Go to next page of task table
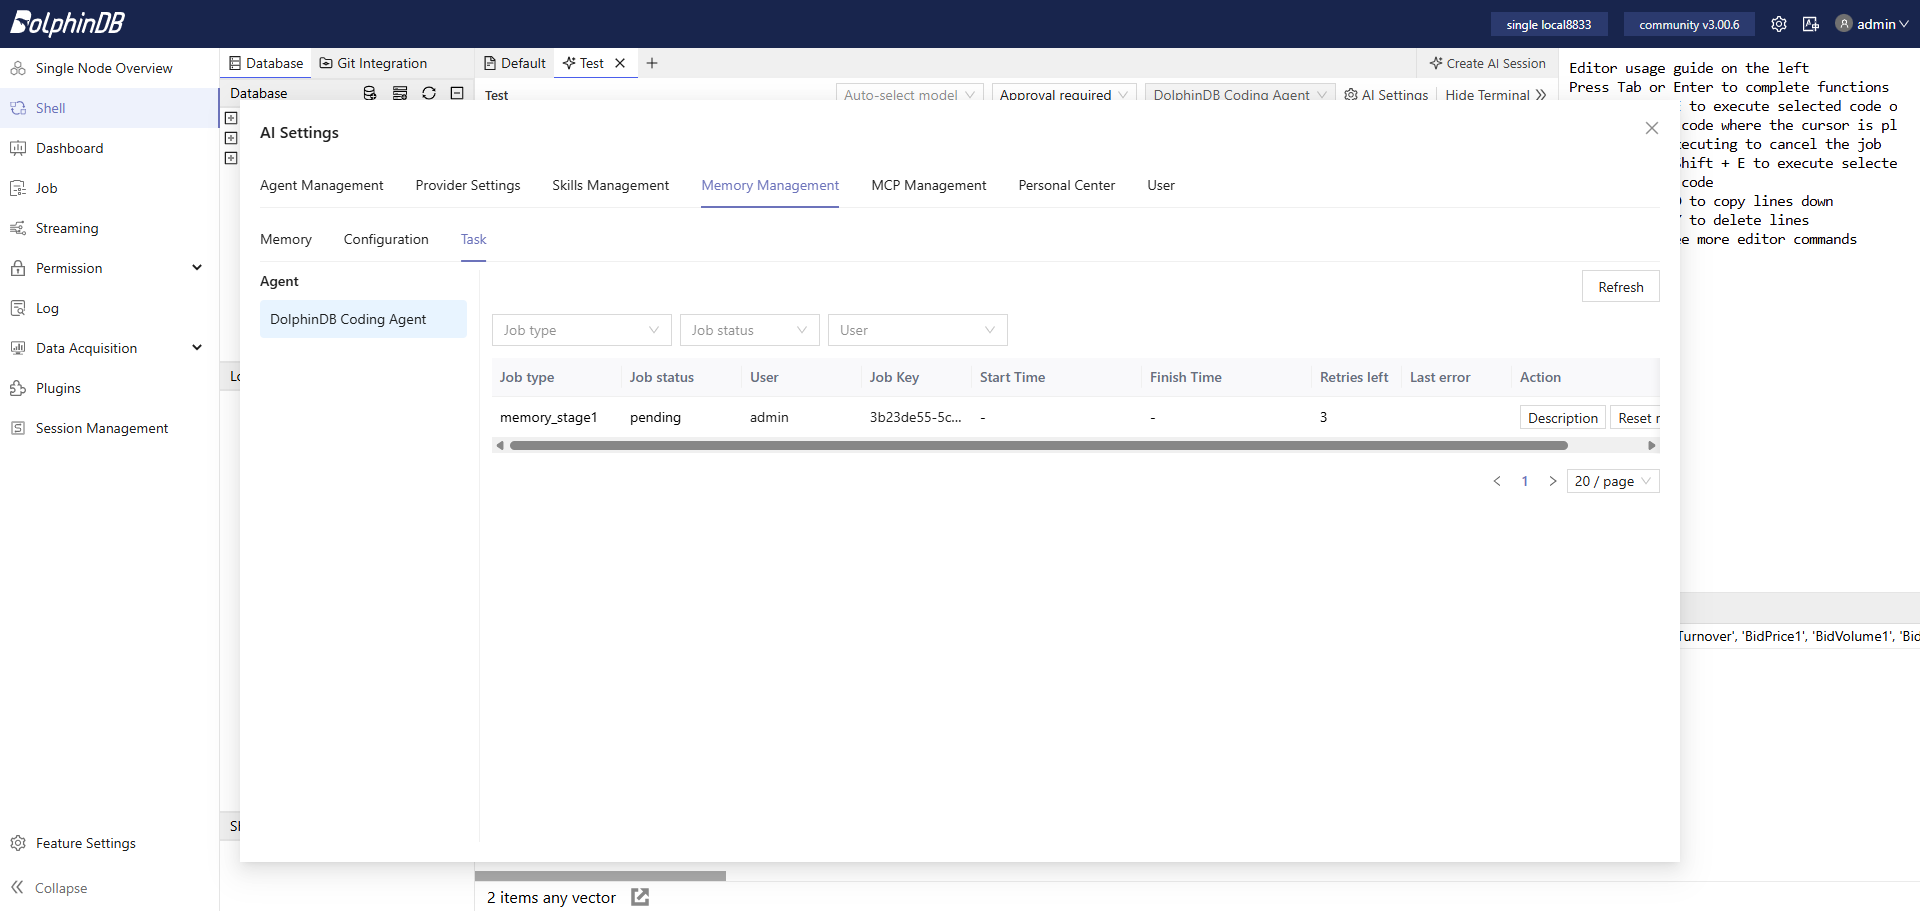This screenshot has width=1920, height=911. point(1553,481)
